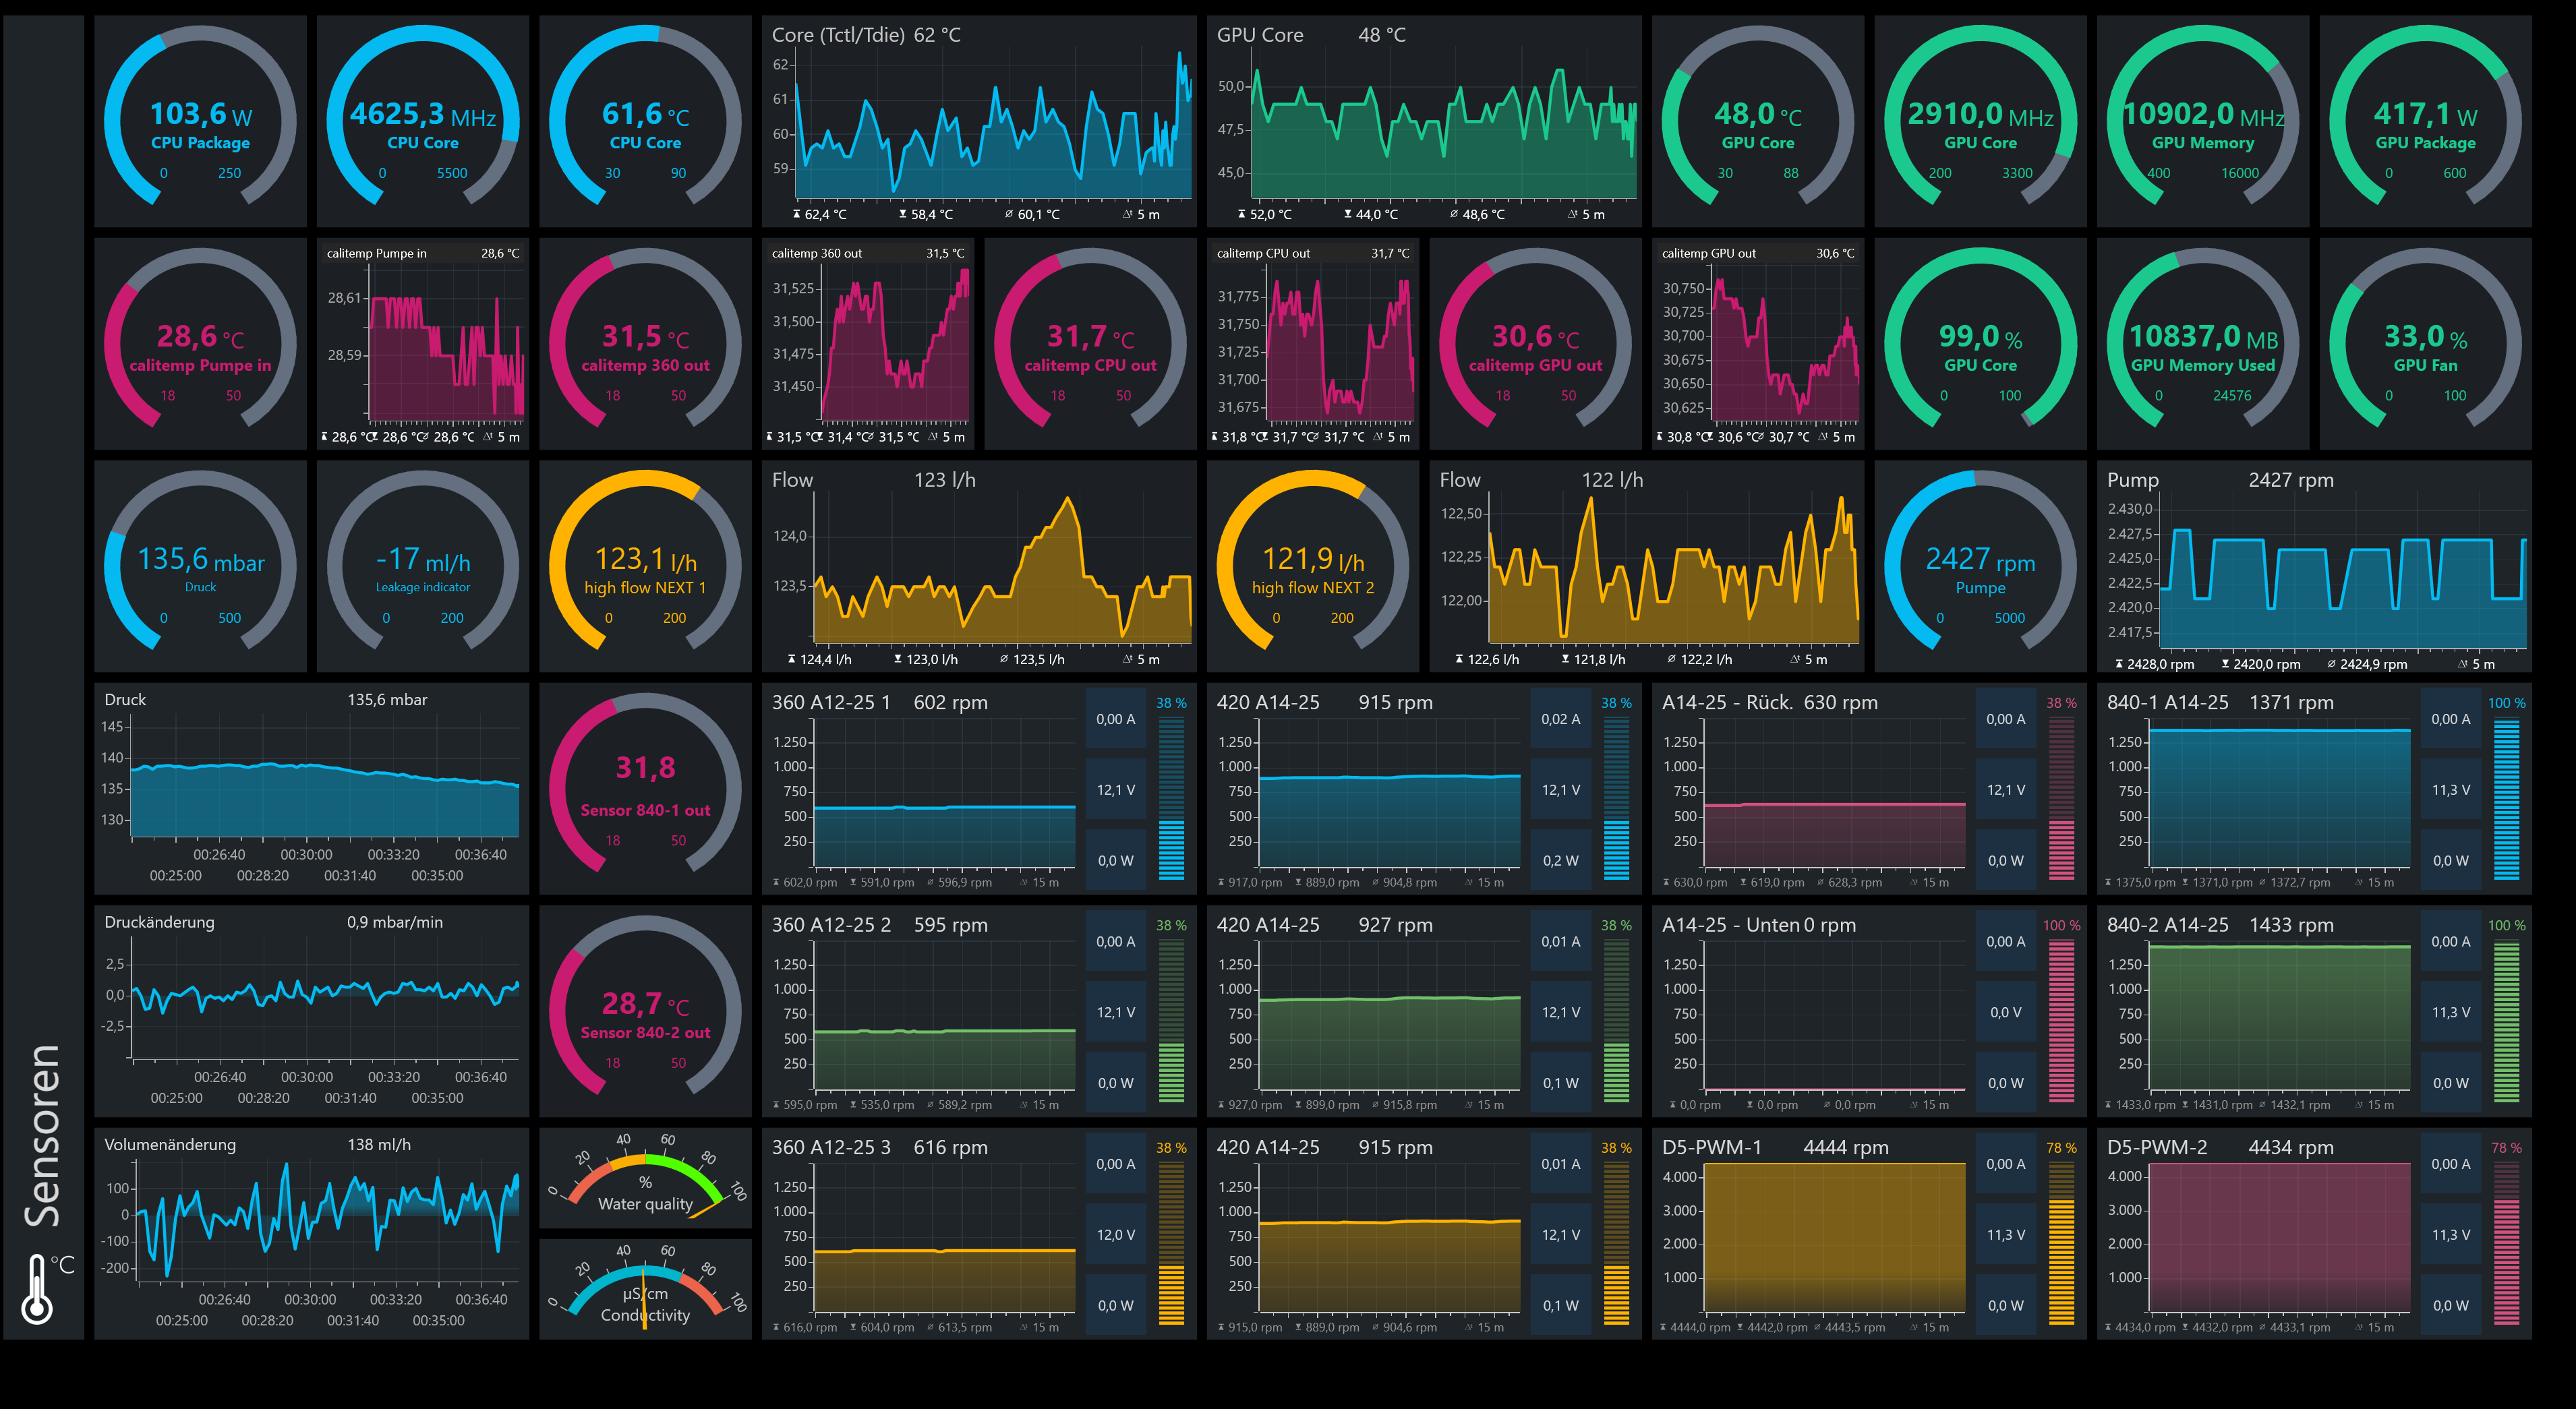Select the CPU Package wattage gauge

pos(200,121)
